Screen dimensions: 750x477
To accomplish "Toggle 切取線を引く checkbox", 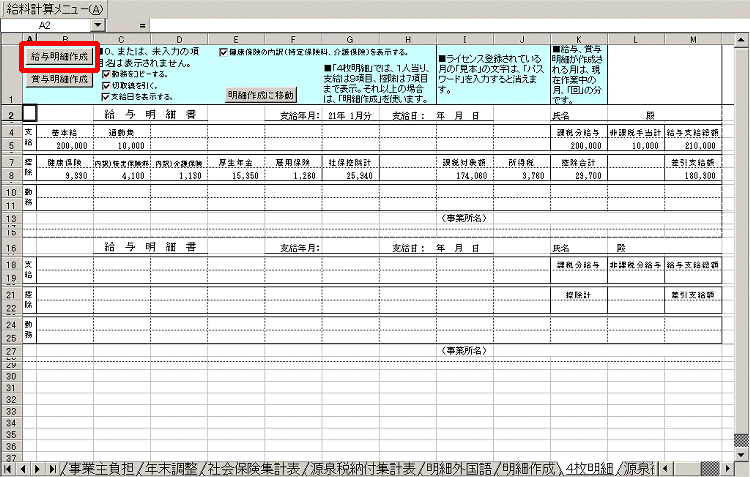I will [x=107, y=85].
